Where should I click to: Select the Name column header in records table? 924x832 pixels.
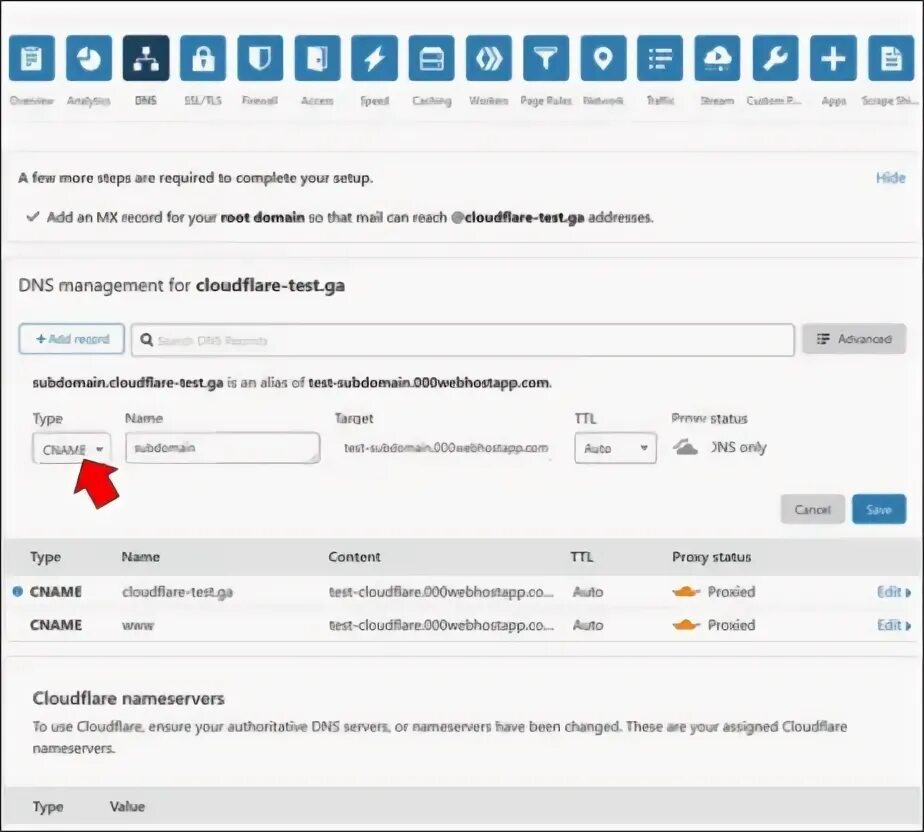tap(140, 557)
